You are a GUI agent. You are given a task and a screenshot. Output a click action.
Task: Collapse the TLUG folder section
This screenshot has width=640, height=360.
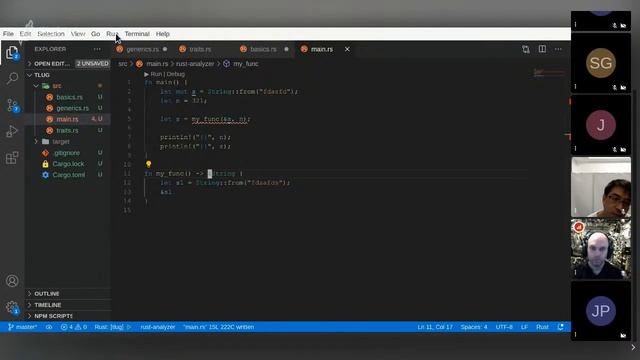68,75
